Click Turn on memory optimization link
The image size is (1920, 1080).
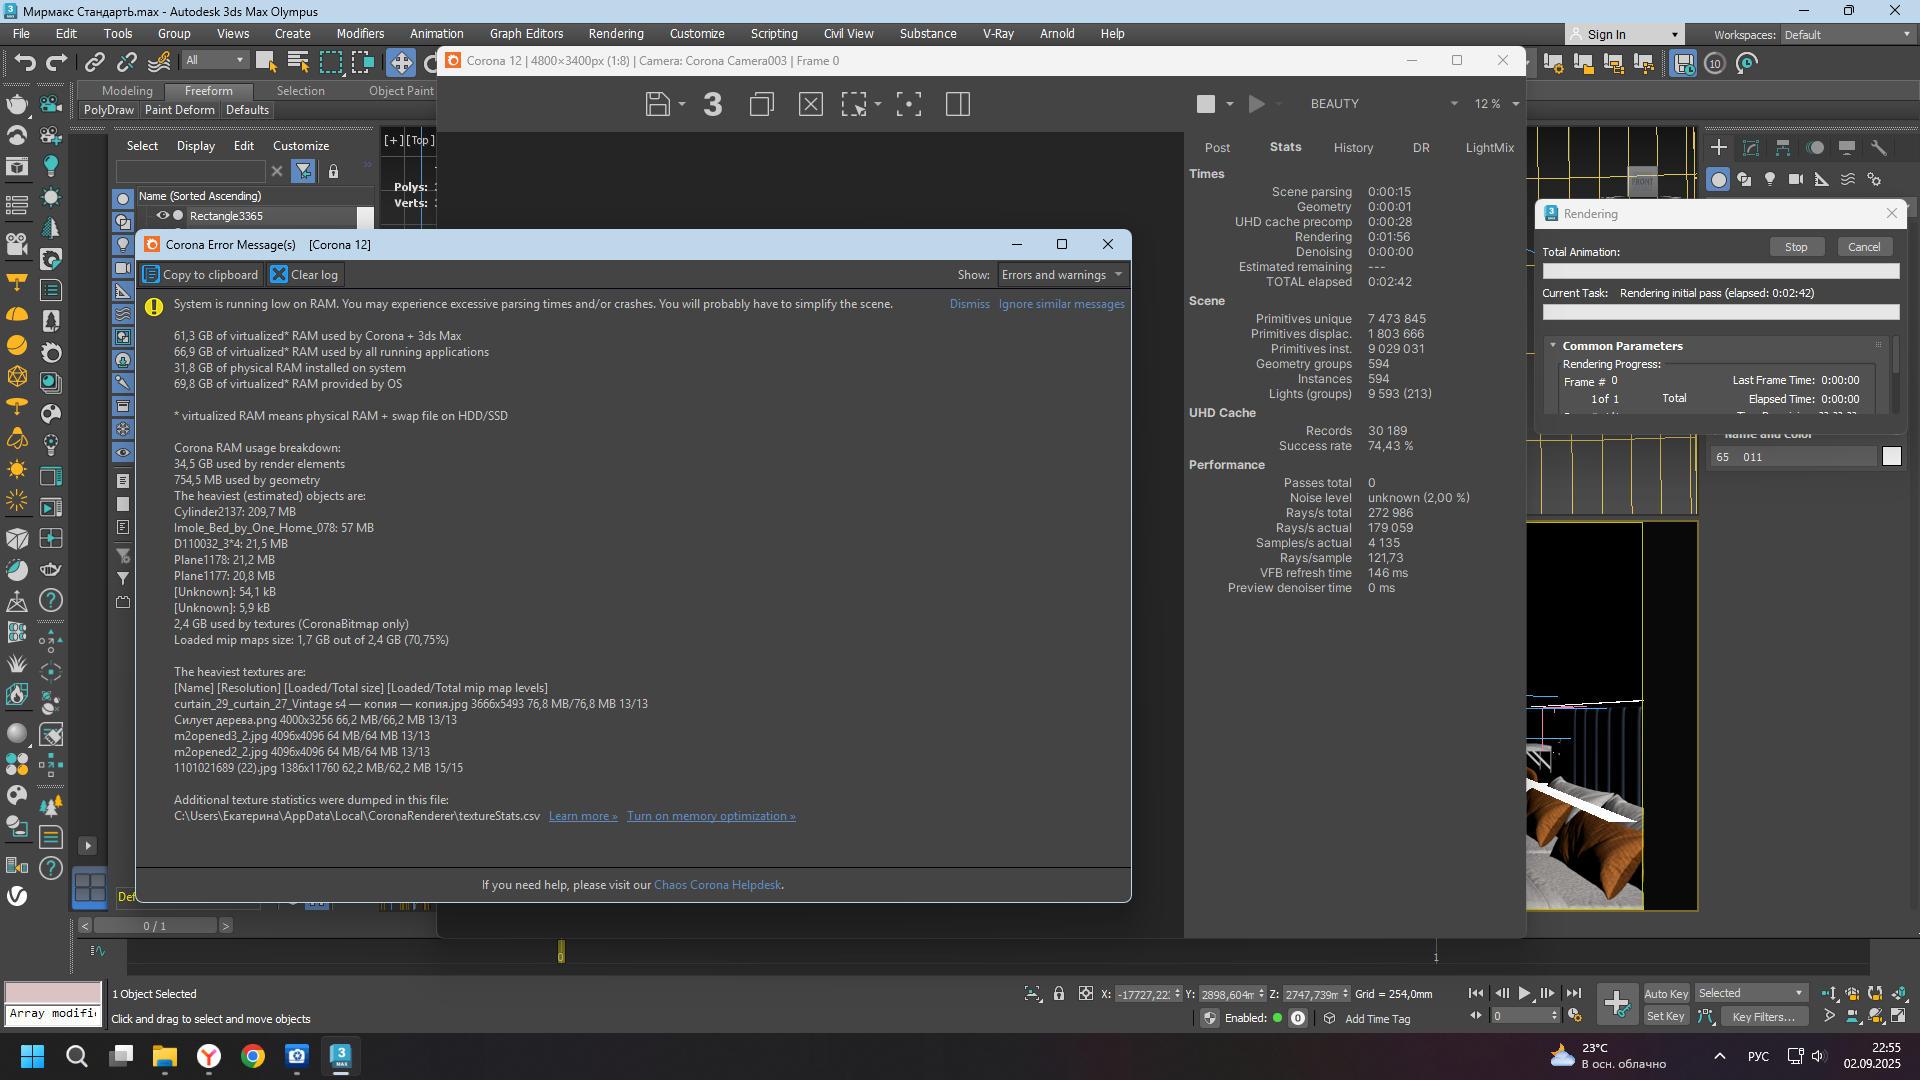pos(711,817)
